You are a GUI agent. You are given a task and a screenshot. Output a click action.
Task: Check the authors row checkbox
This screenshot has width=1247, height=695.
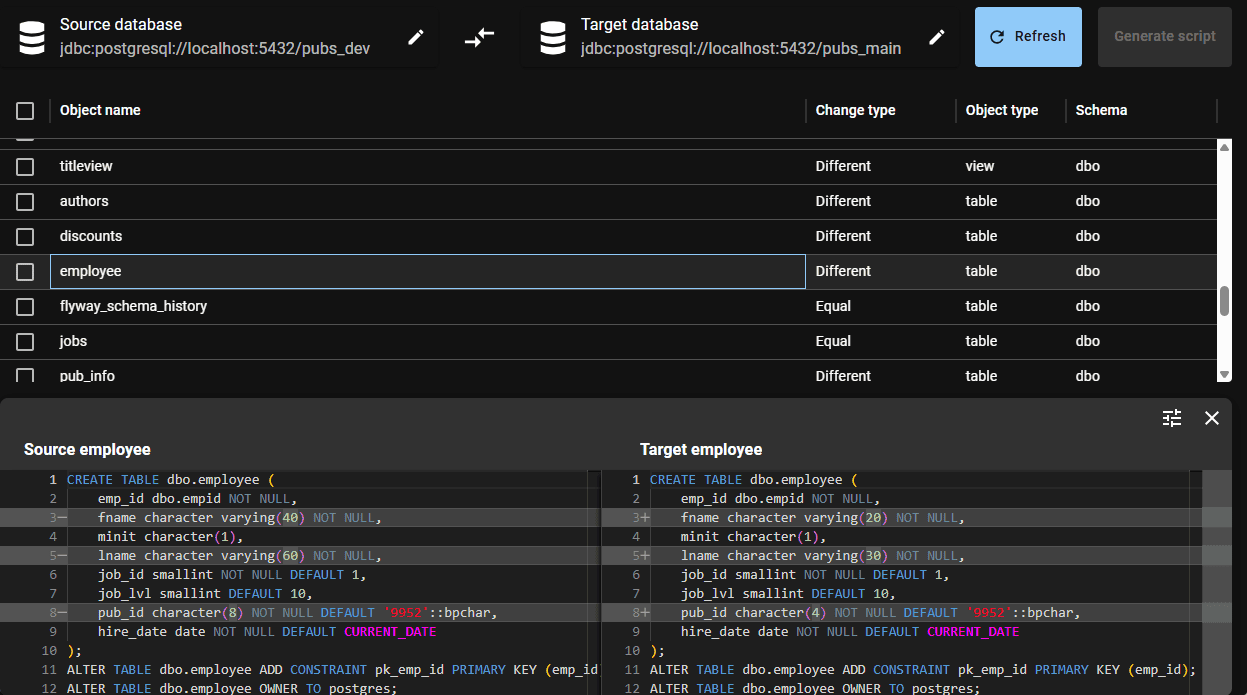(x=25, y=201)
